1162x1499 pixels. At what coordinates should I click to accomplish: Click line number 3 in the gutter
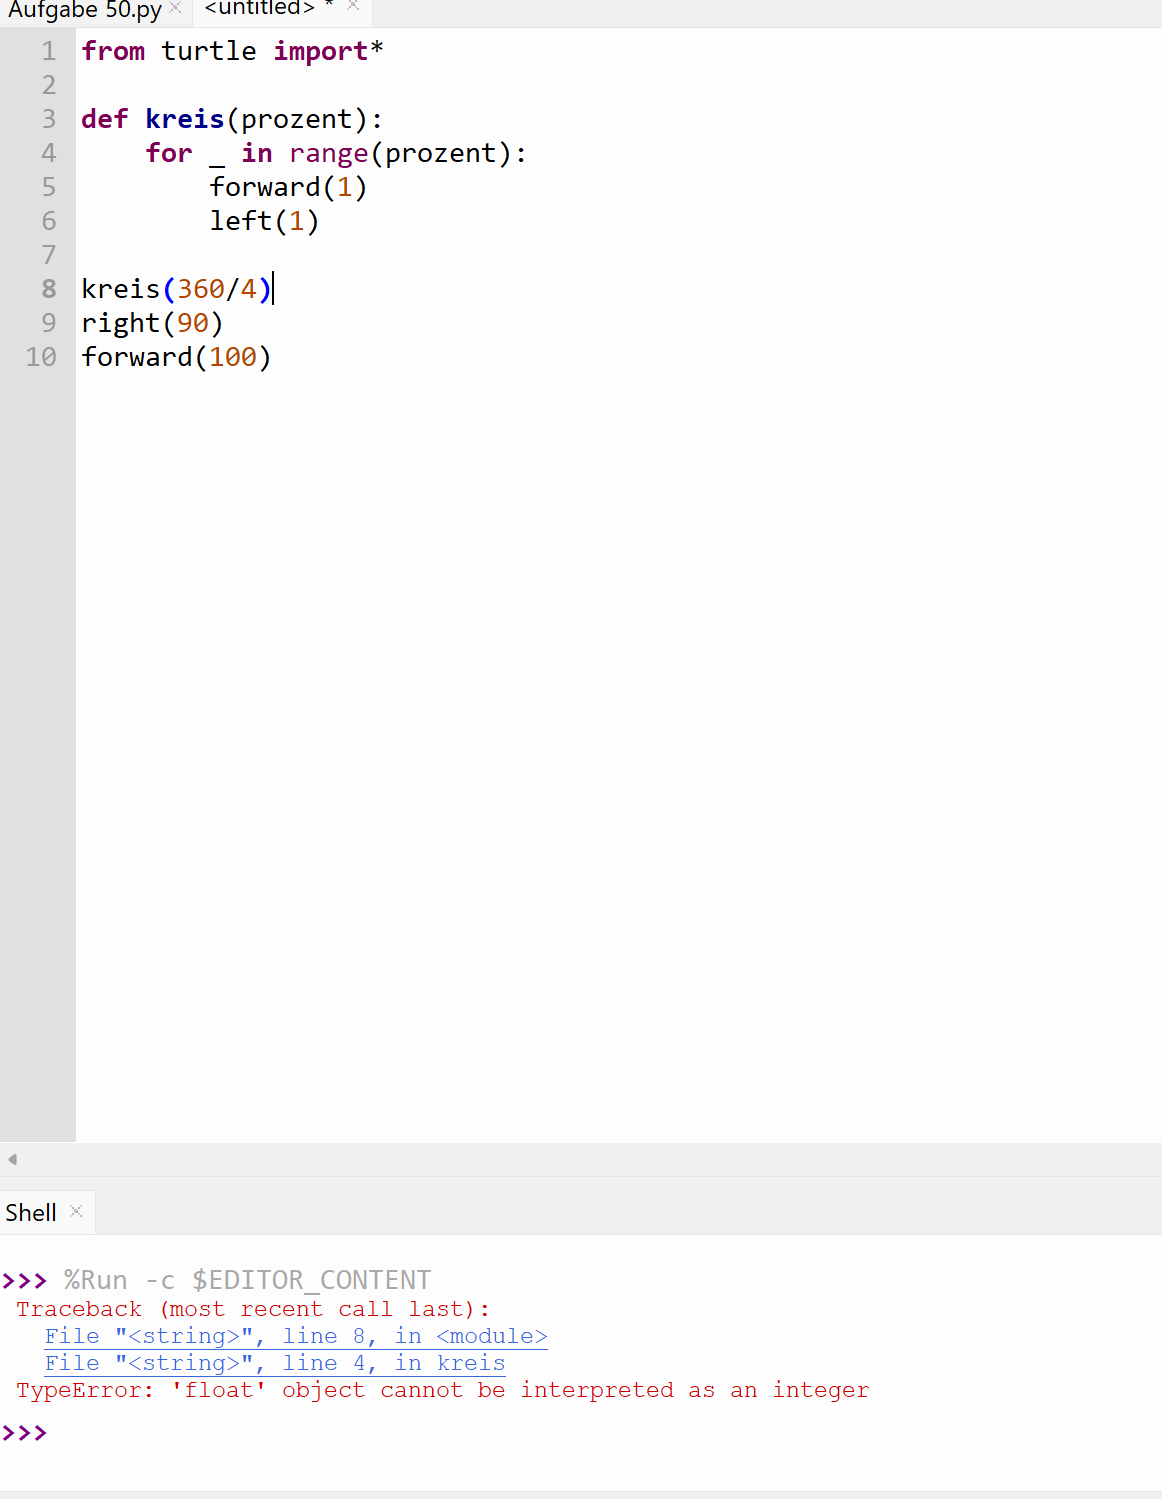click(47, 119)
